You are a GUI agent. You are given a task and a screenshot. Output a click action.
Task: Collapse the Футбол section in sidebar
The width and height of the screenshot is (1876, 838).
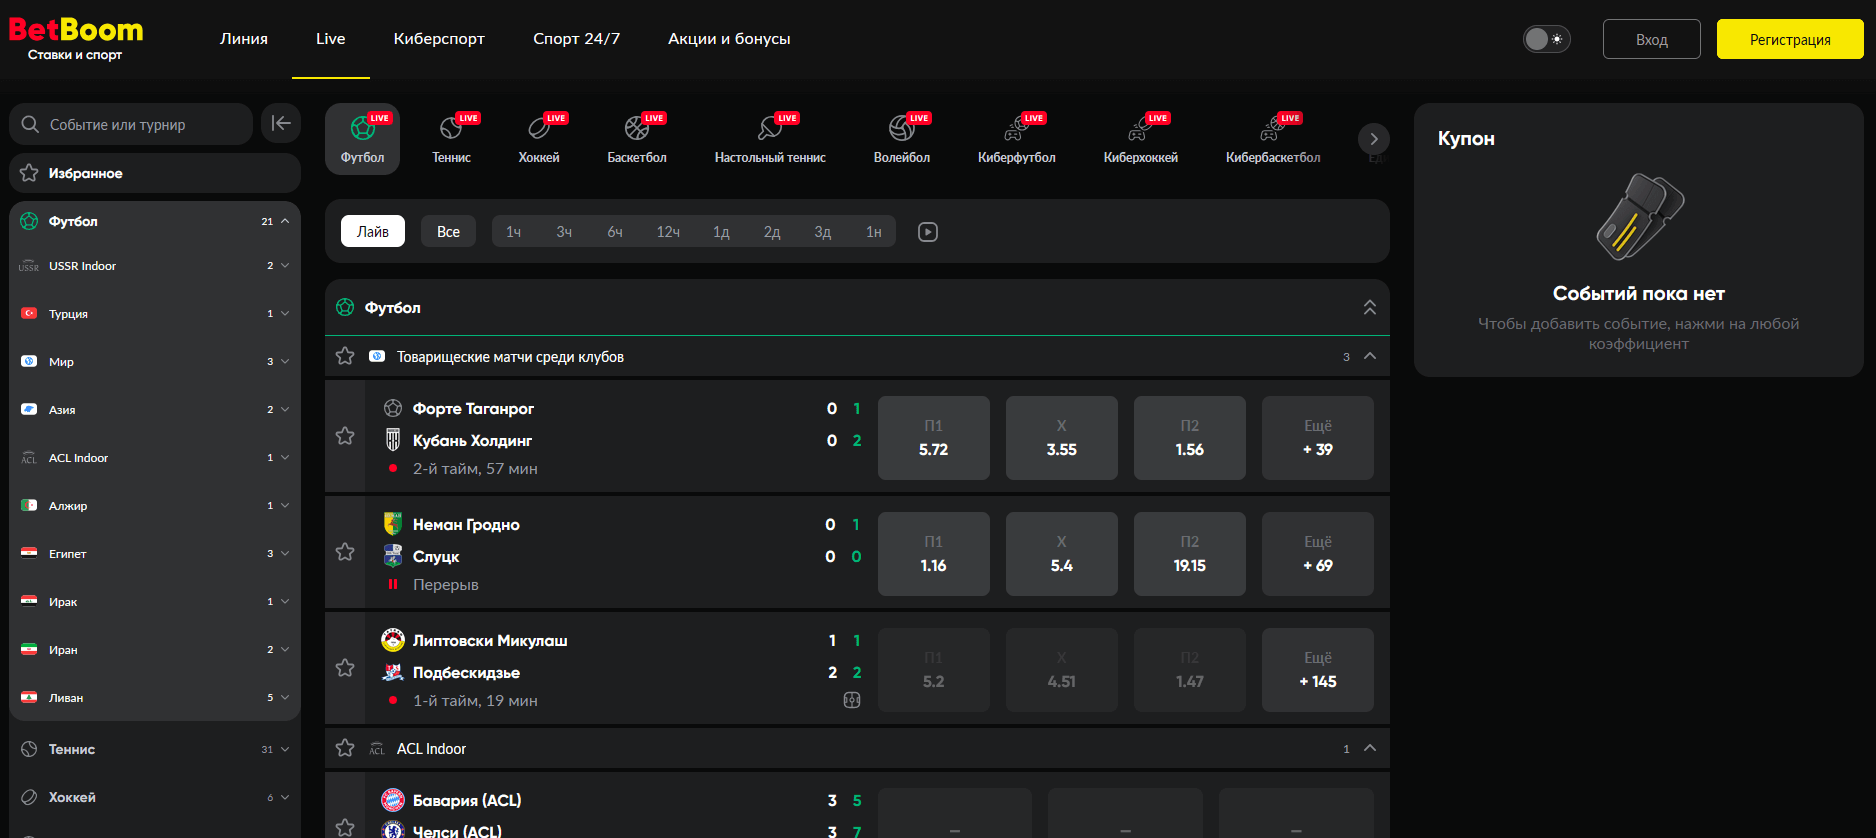point(285,221)
